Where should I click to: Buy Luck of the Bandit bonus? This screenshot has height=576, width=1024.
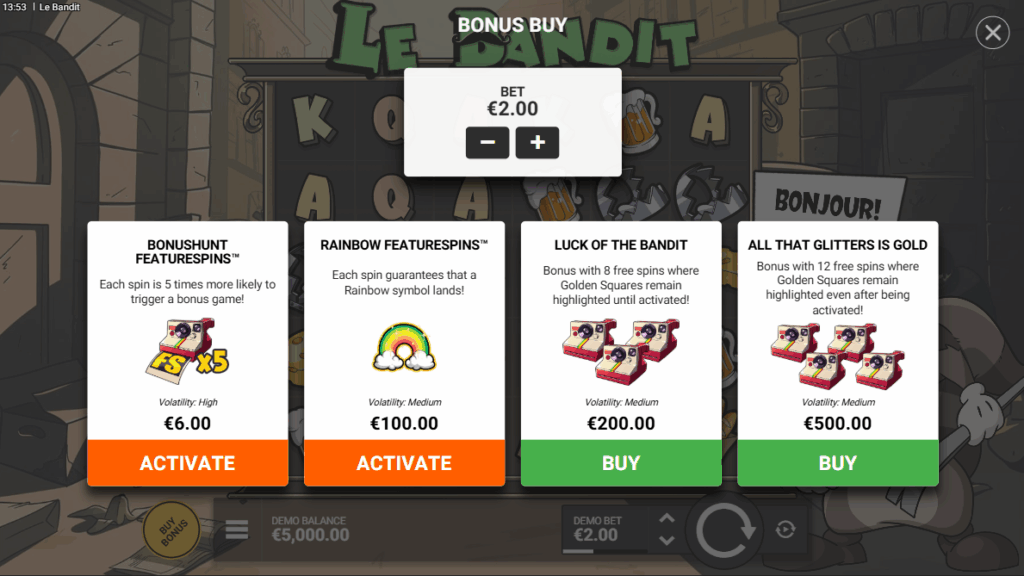621,462
